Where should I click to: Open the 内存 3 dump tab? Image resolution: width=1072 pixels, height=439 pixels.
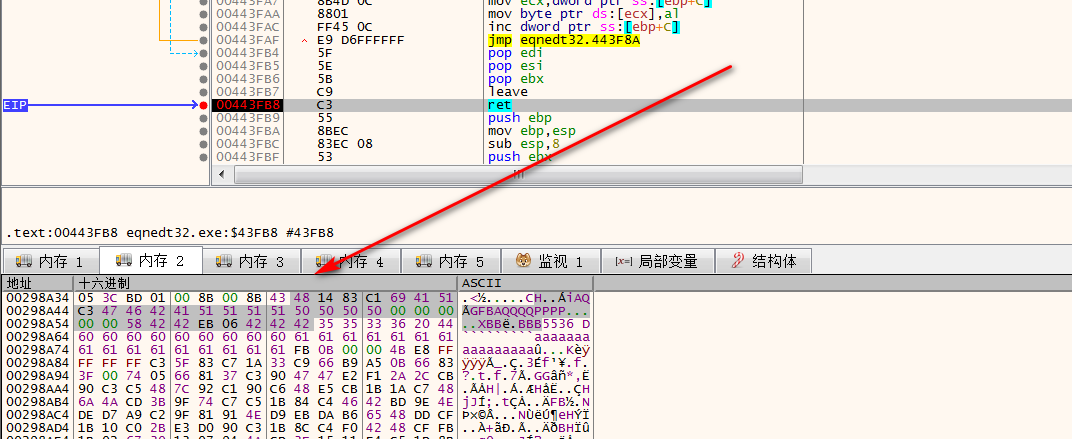[251, 261]
